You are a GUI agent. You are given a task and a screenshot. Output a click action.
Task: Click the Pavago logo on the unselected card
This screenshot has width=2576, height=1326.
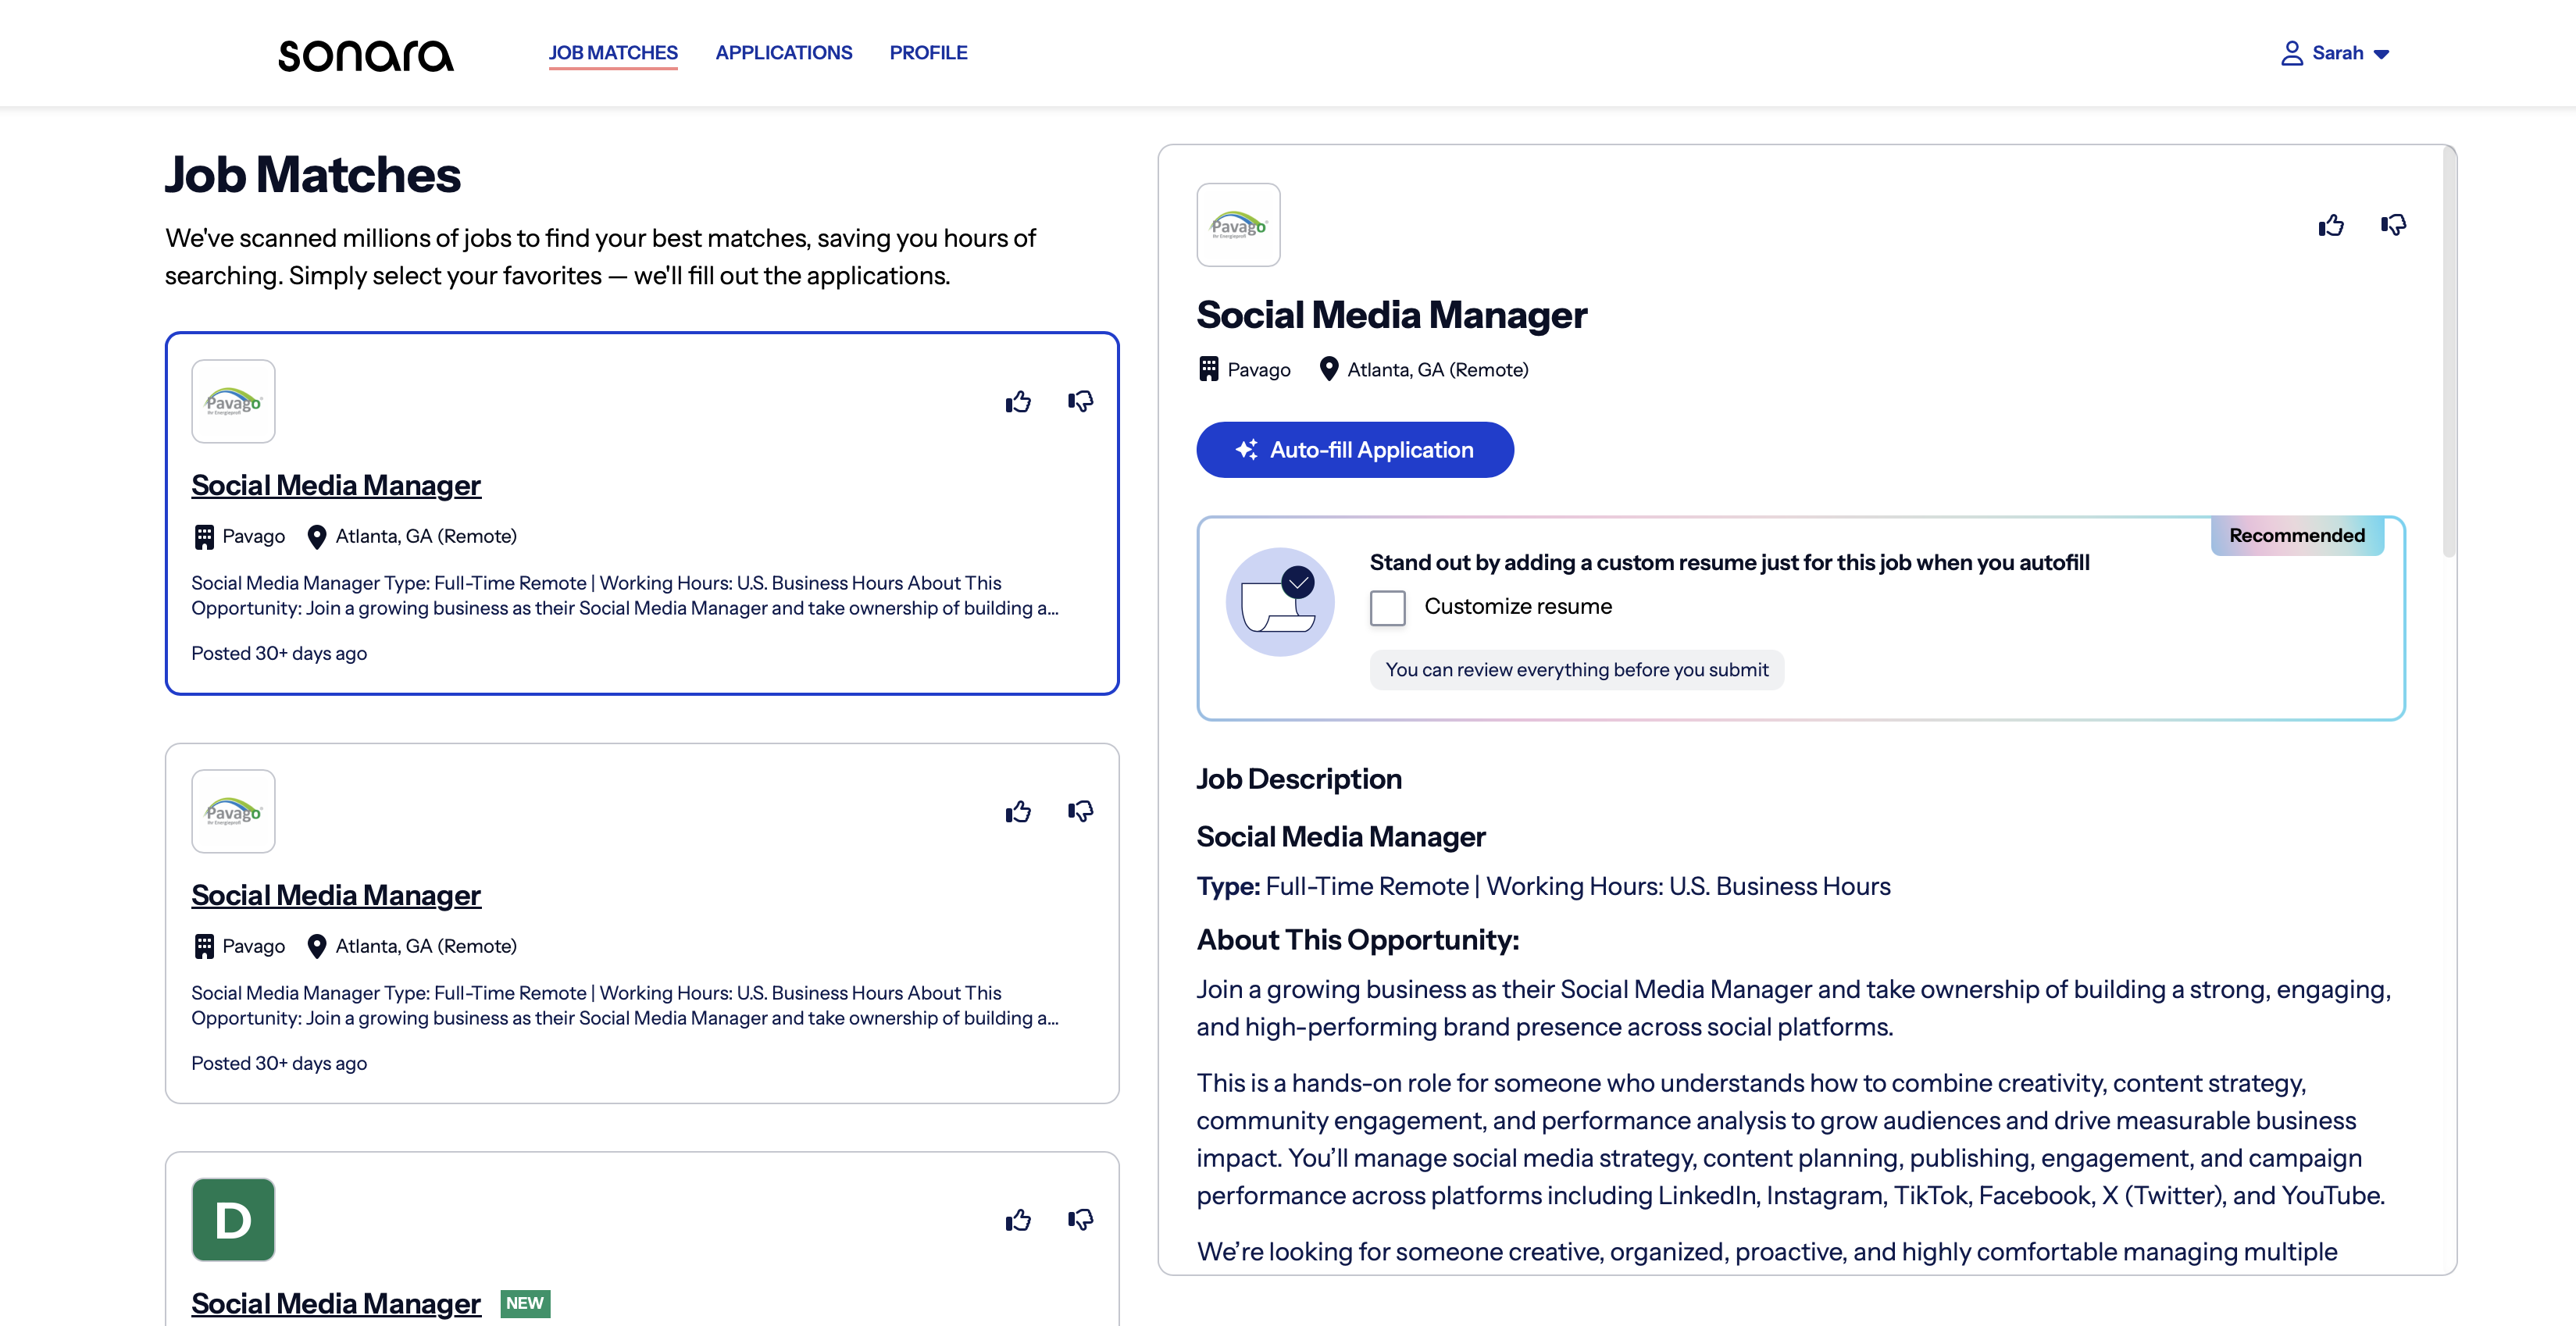point(233,811)
